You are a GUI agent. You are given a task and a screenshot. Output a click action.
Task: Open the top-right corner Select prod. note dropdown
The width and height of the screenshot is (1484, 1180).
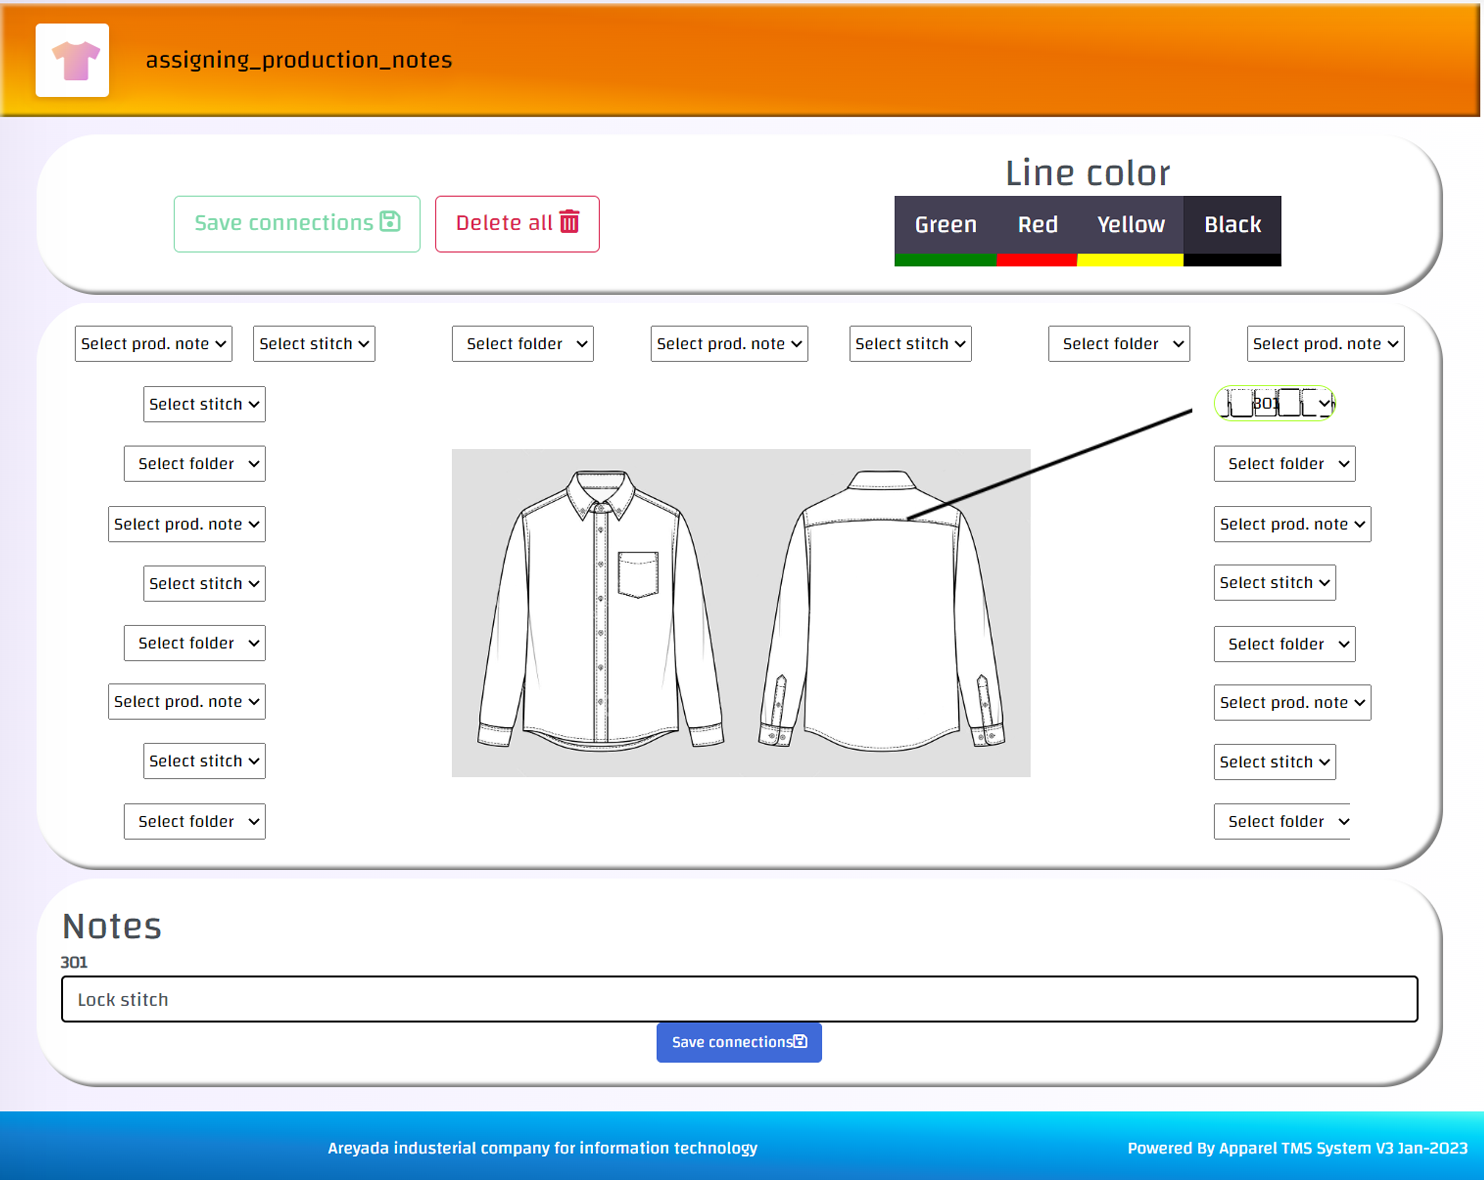tap(1325, 344)
